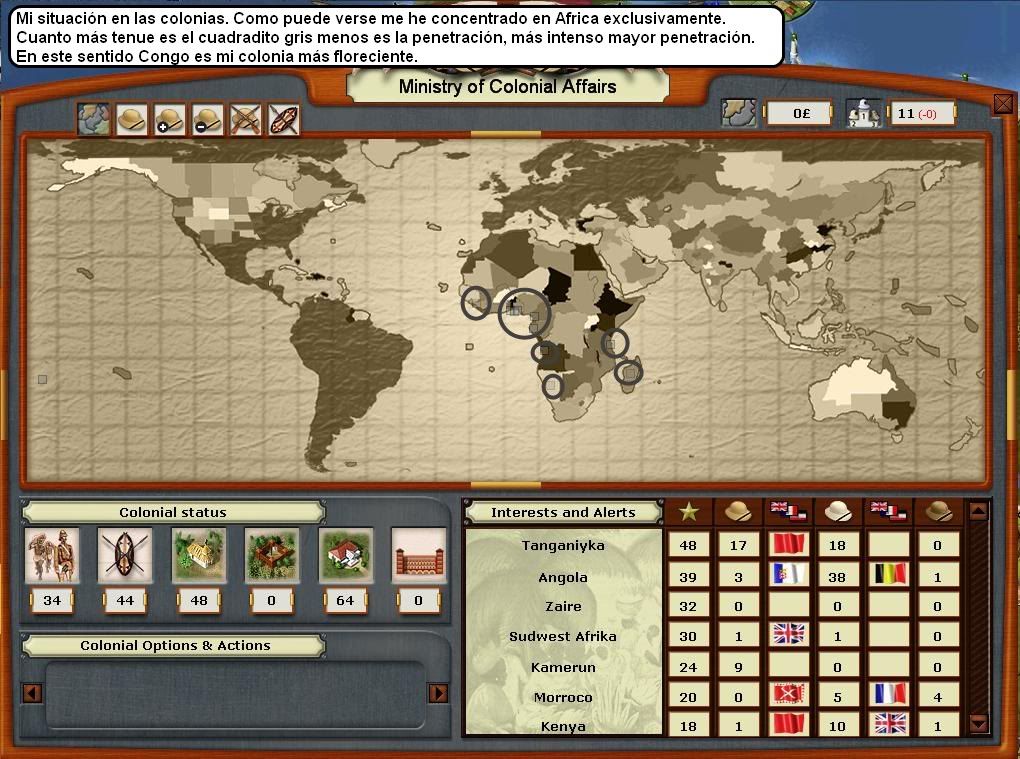Click the up arrow of the Interests list scrollbar

point(978,512)
